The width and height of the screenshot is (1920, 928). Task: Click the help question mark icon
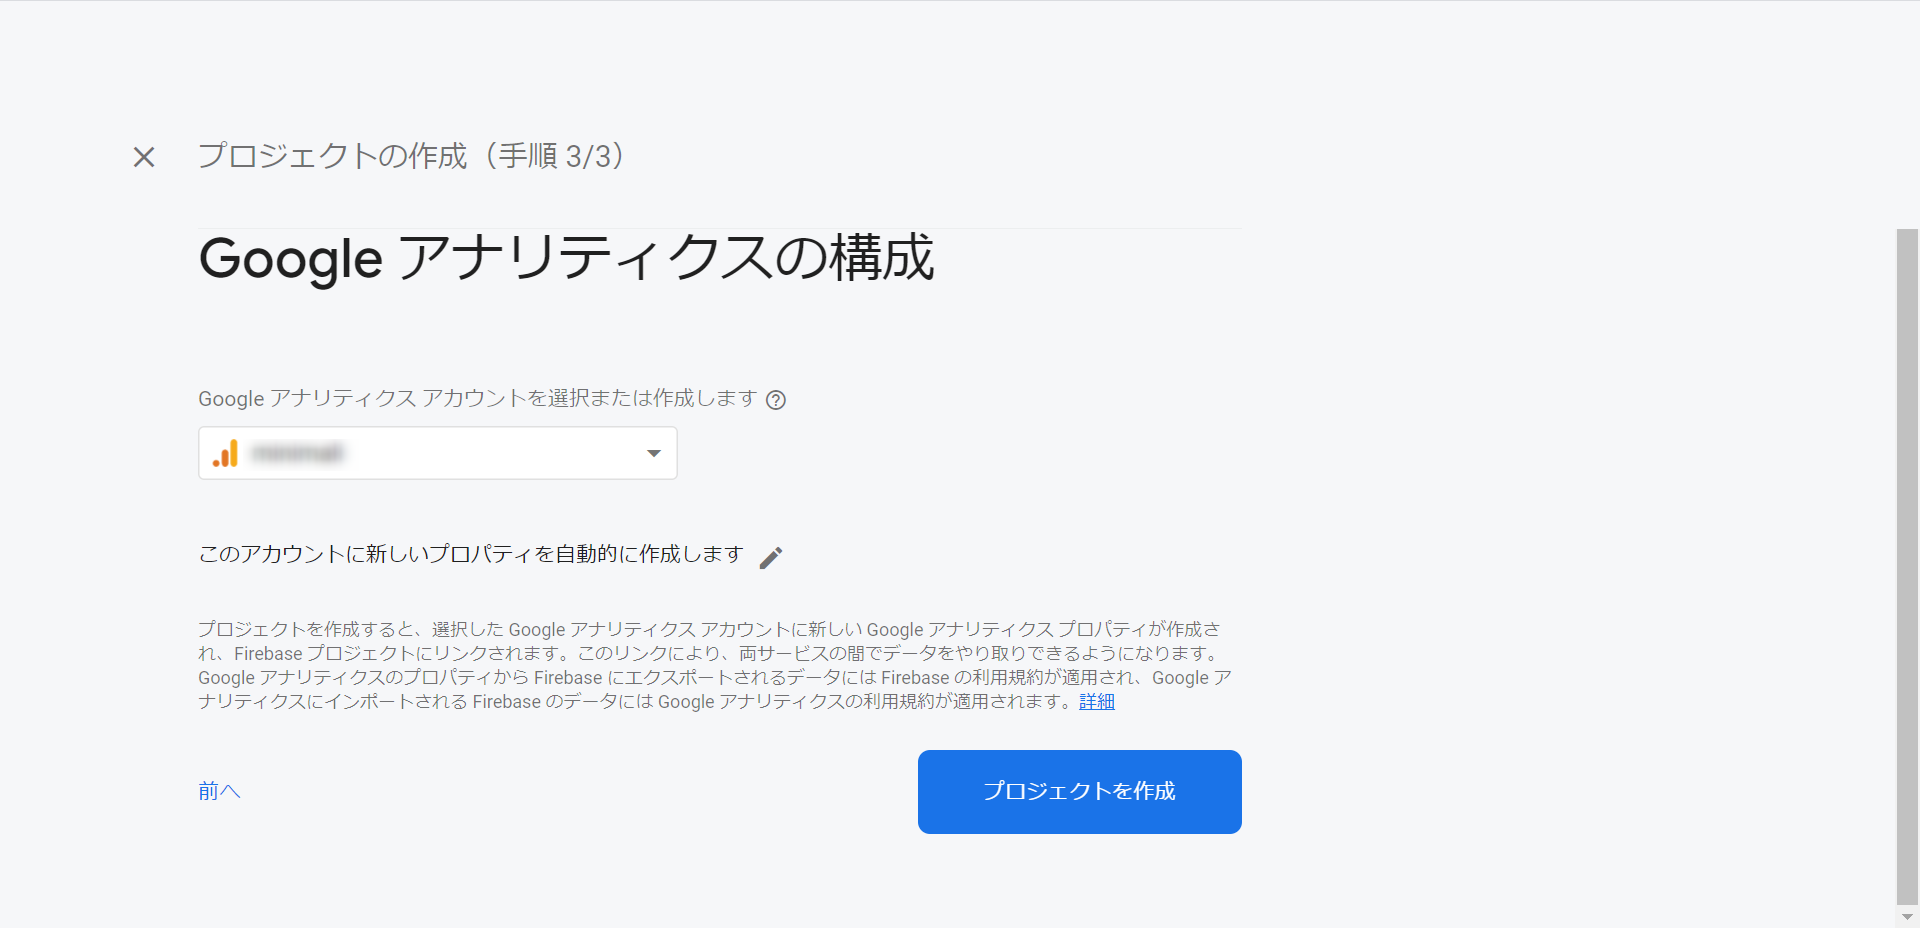click(775, 400)
